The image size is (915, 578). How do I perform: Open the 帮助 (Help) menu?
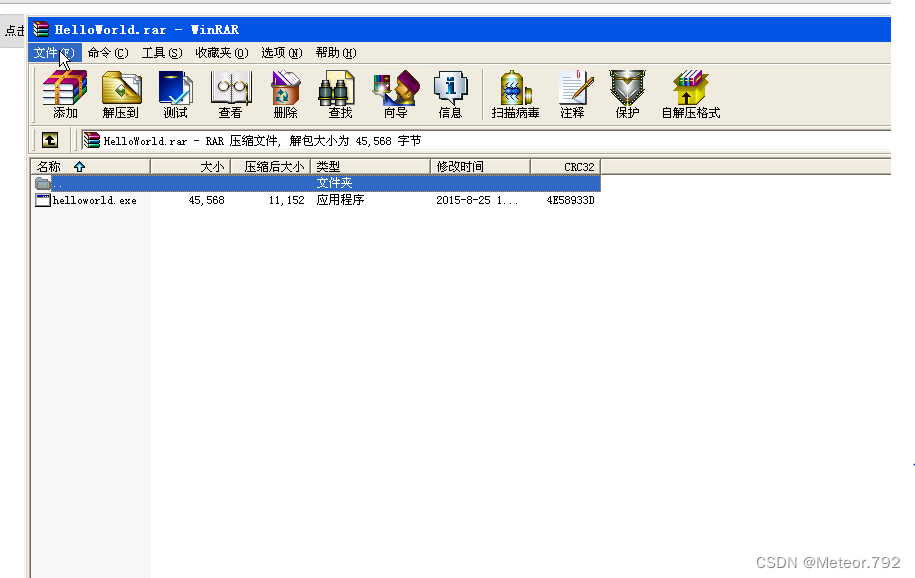point(336,53)
